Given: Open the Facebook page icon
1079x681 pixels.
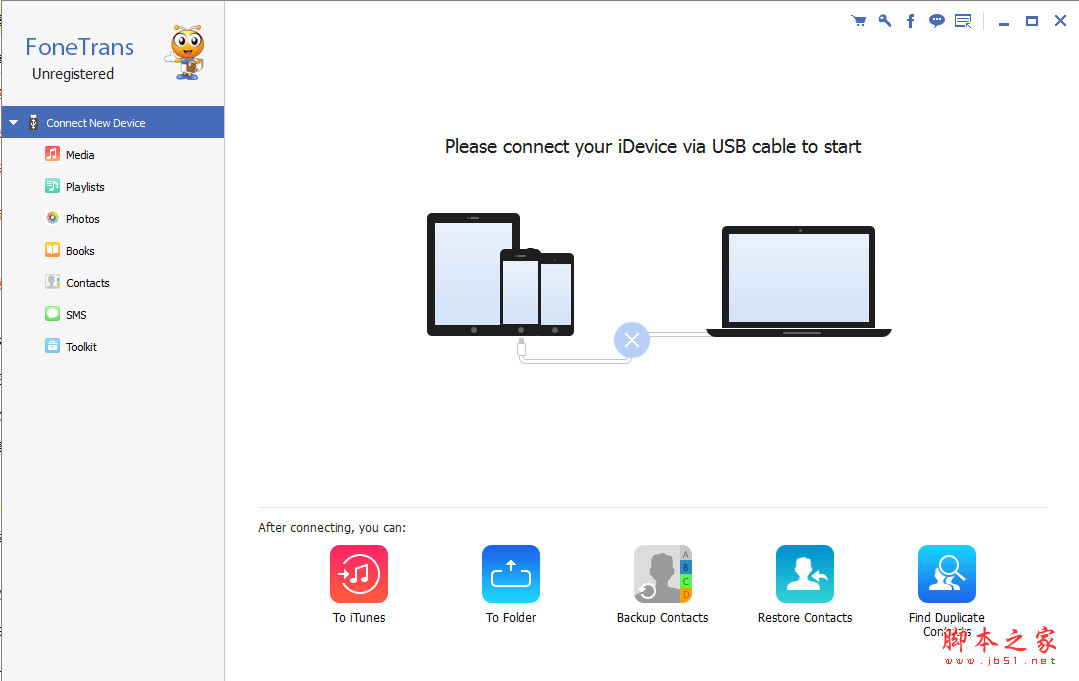Looking at the screenshot, I should pos(910,21).
